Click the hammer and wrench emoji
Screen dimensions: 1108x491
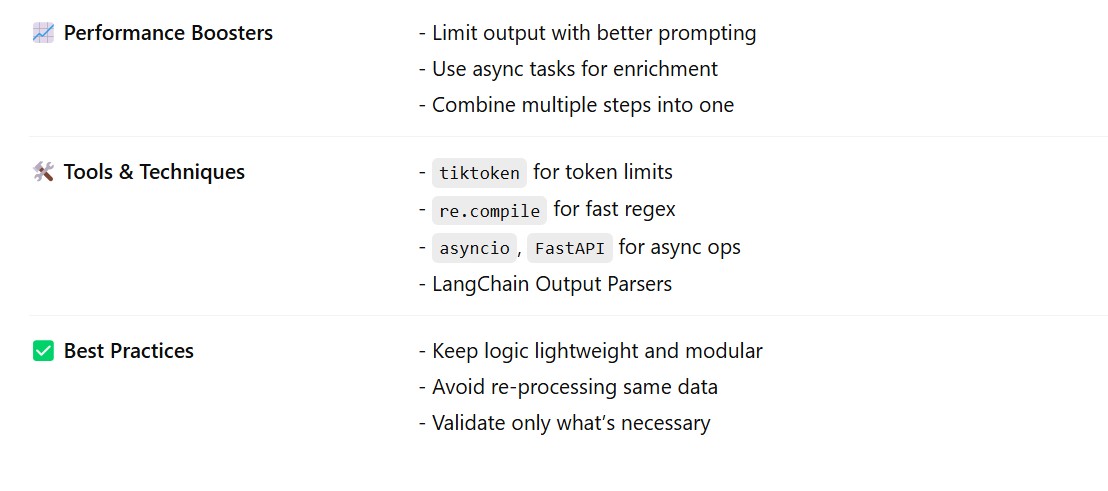click(x=42, y=172)
